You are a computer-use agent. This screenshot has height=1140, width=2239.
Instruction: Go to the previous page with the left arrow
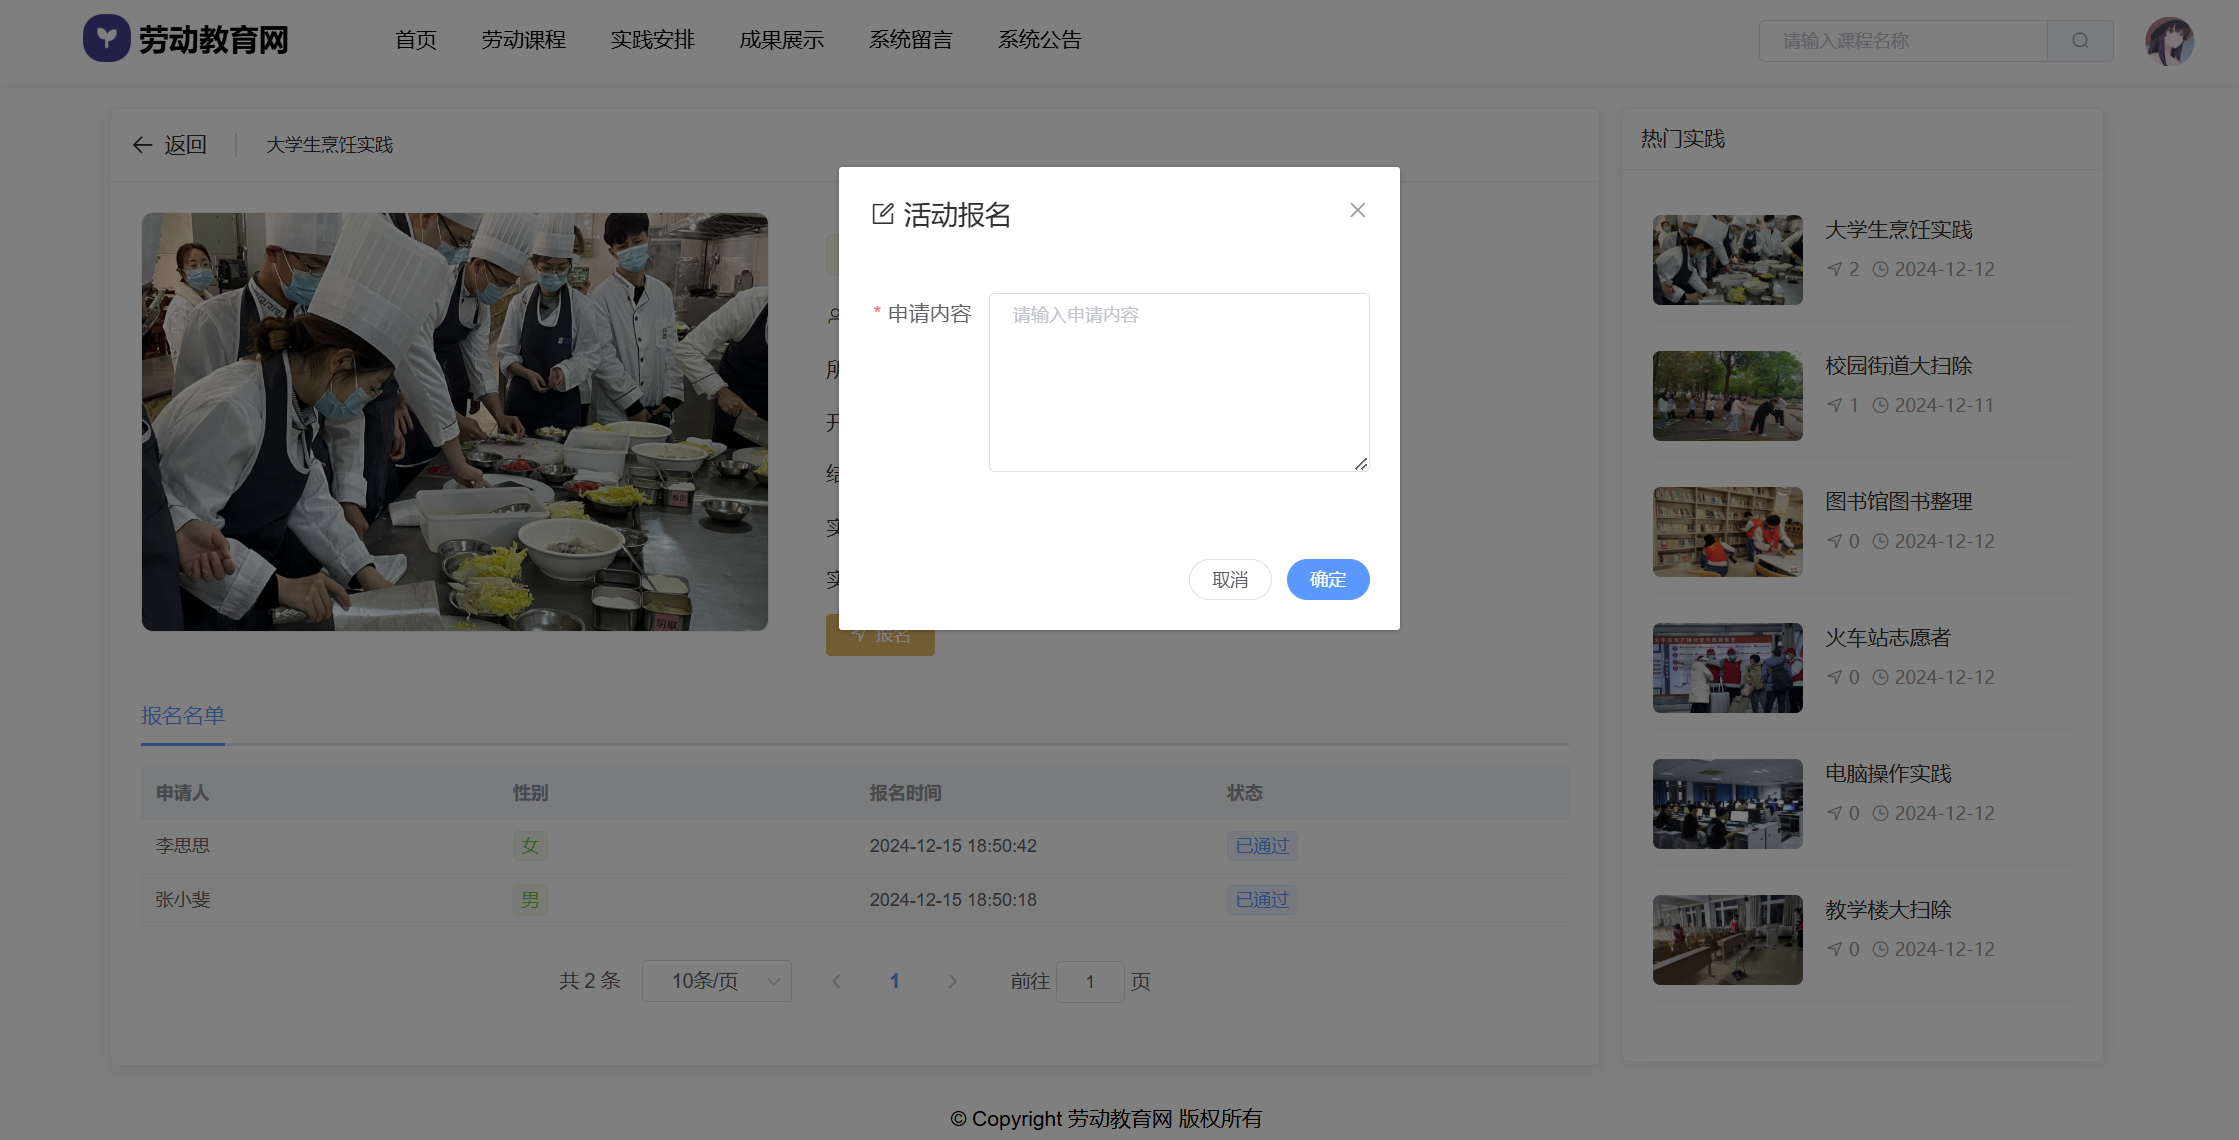point(836,981)
